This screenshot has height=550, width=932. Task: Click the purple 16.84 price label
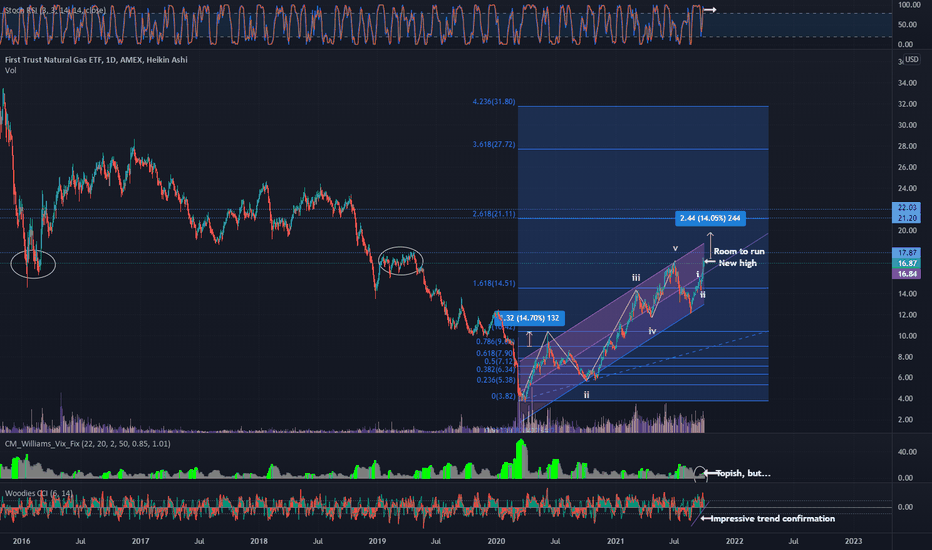click(x=906, y=274)
